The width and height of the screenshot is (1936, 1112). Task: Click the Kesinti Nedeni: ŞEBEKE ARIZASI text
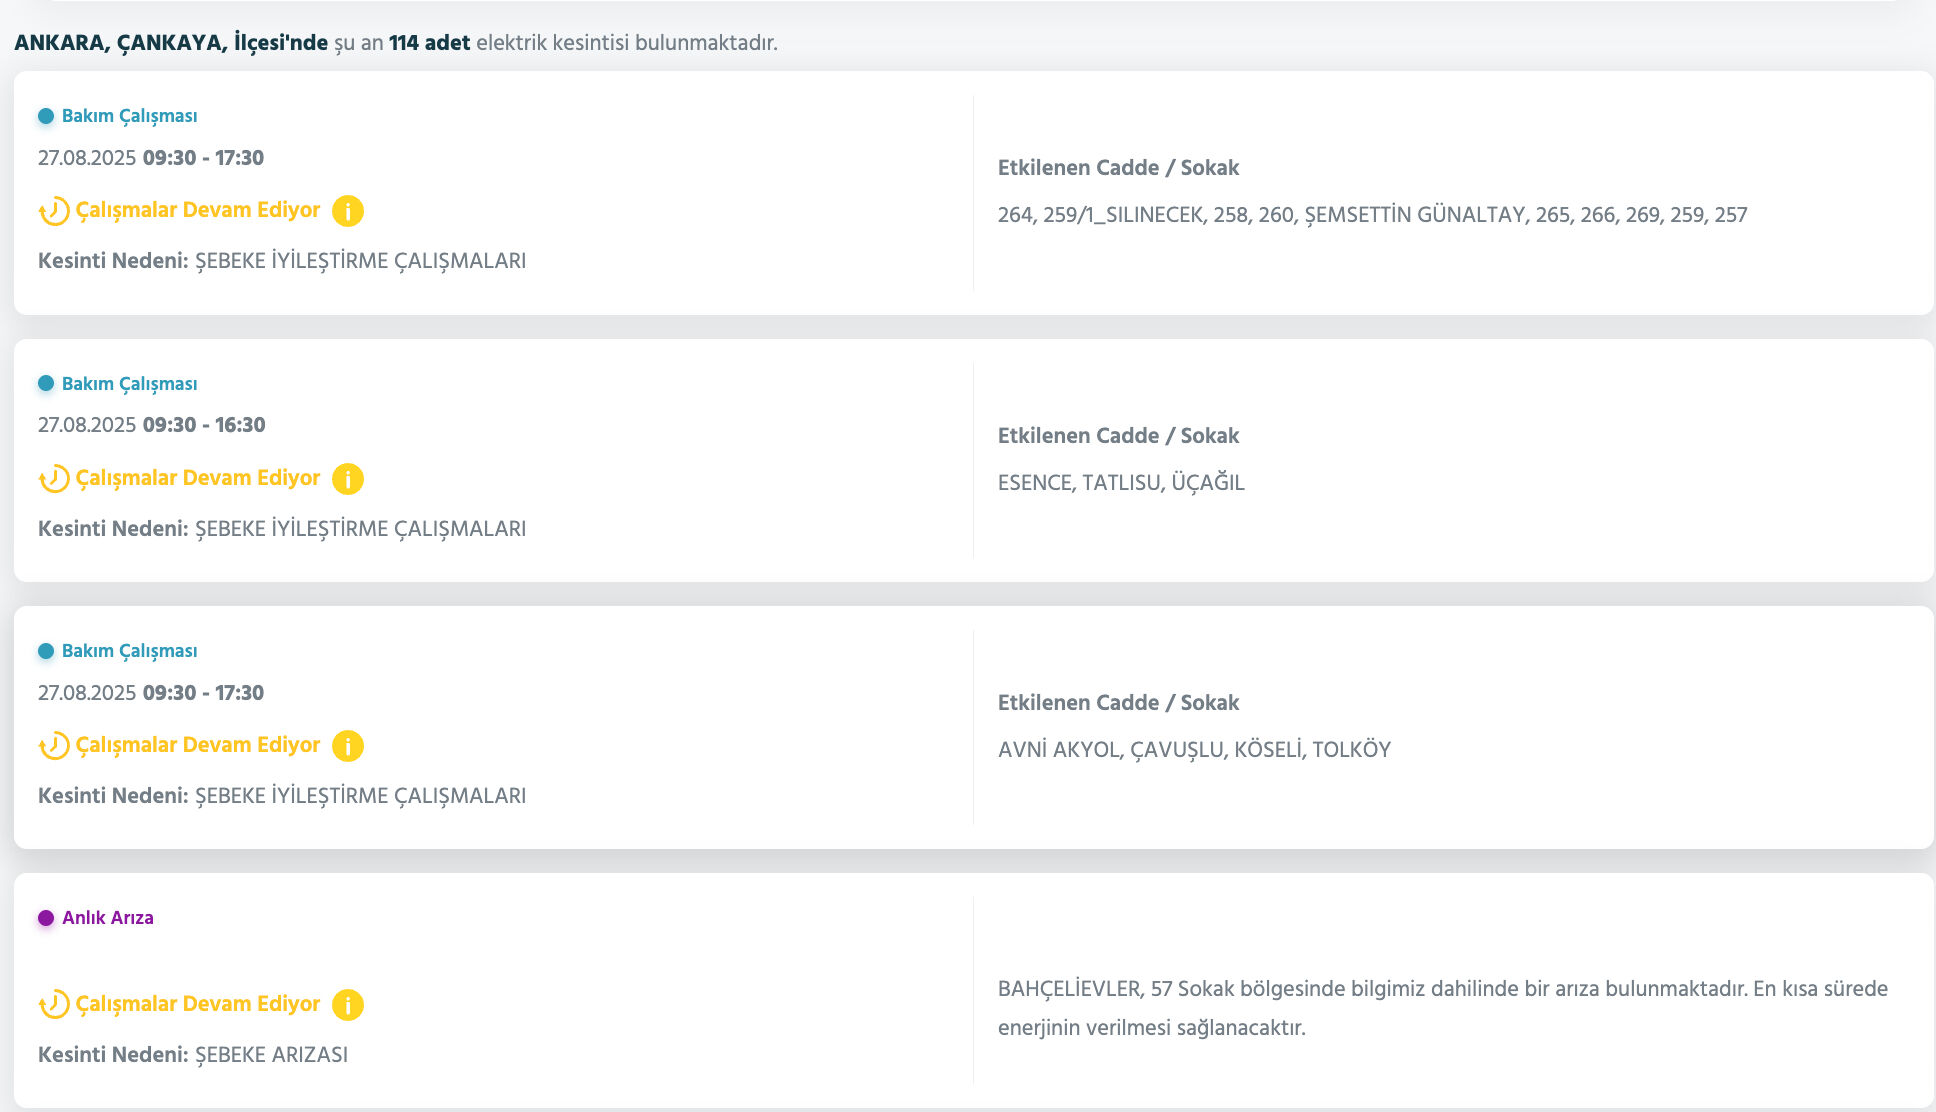[193, 1055]
